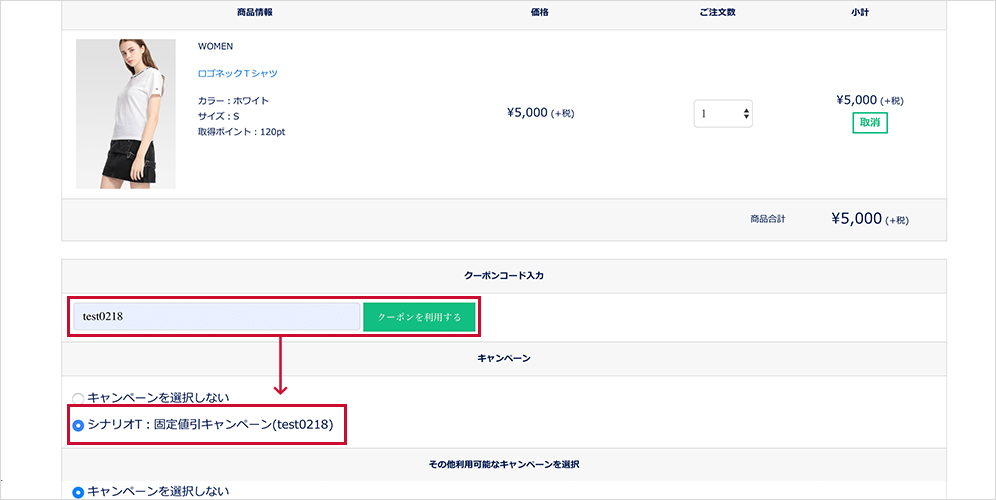Click inside the order quantity field
996x500 pixels.
point(715,114)
